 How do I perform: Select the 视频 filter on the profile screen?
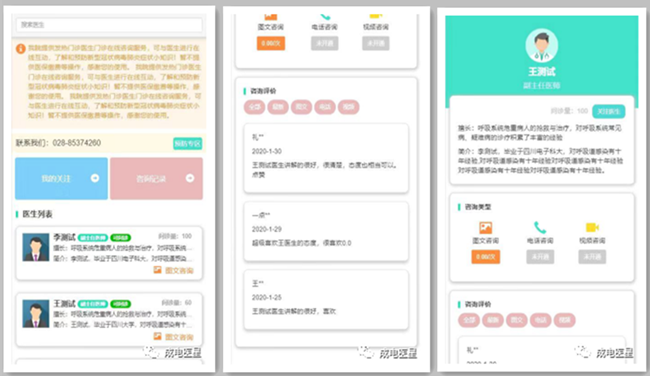(564, 320)
